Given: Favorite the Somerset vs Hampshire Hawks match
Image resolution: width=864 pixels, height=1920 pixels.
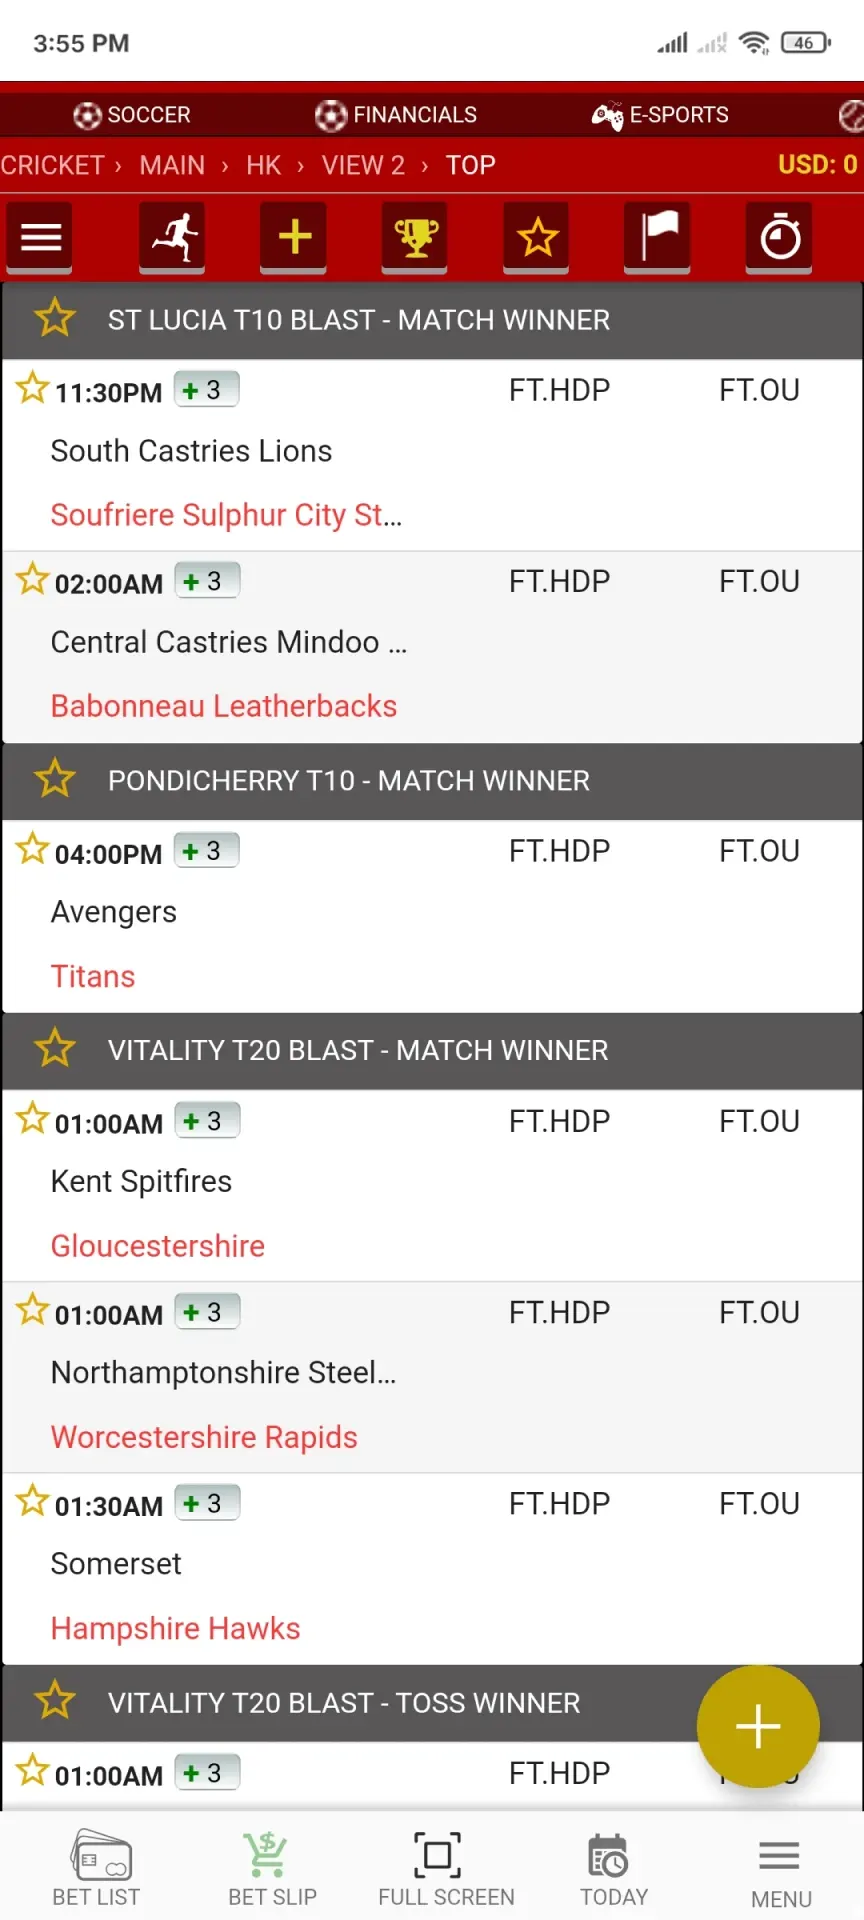Looking at the screenshot, I should click(x=32, y=1501).
